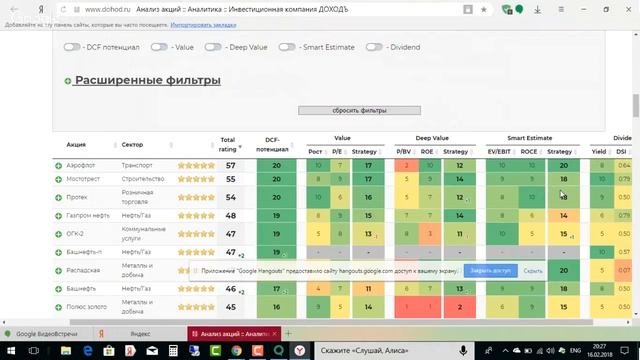Screen dimensions: 640x360
Task: Click the Yandex Я home icon
Action: [x=41, y=9]
